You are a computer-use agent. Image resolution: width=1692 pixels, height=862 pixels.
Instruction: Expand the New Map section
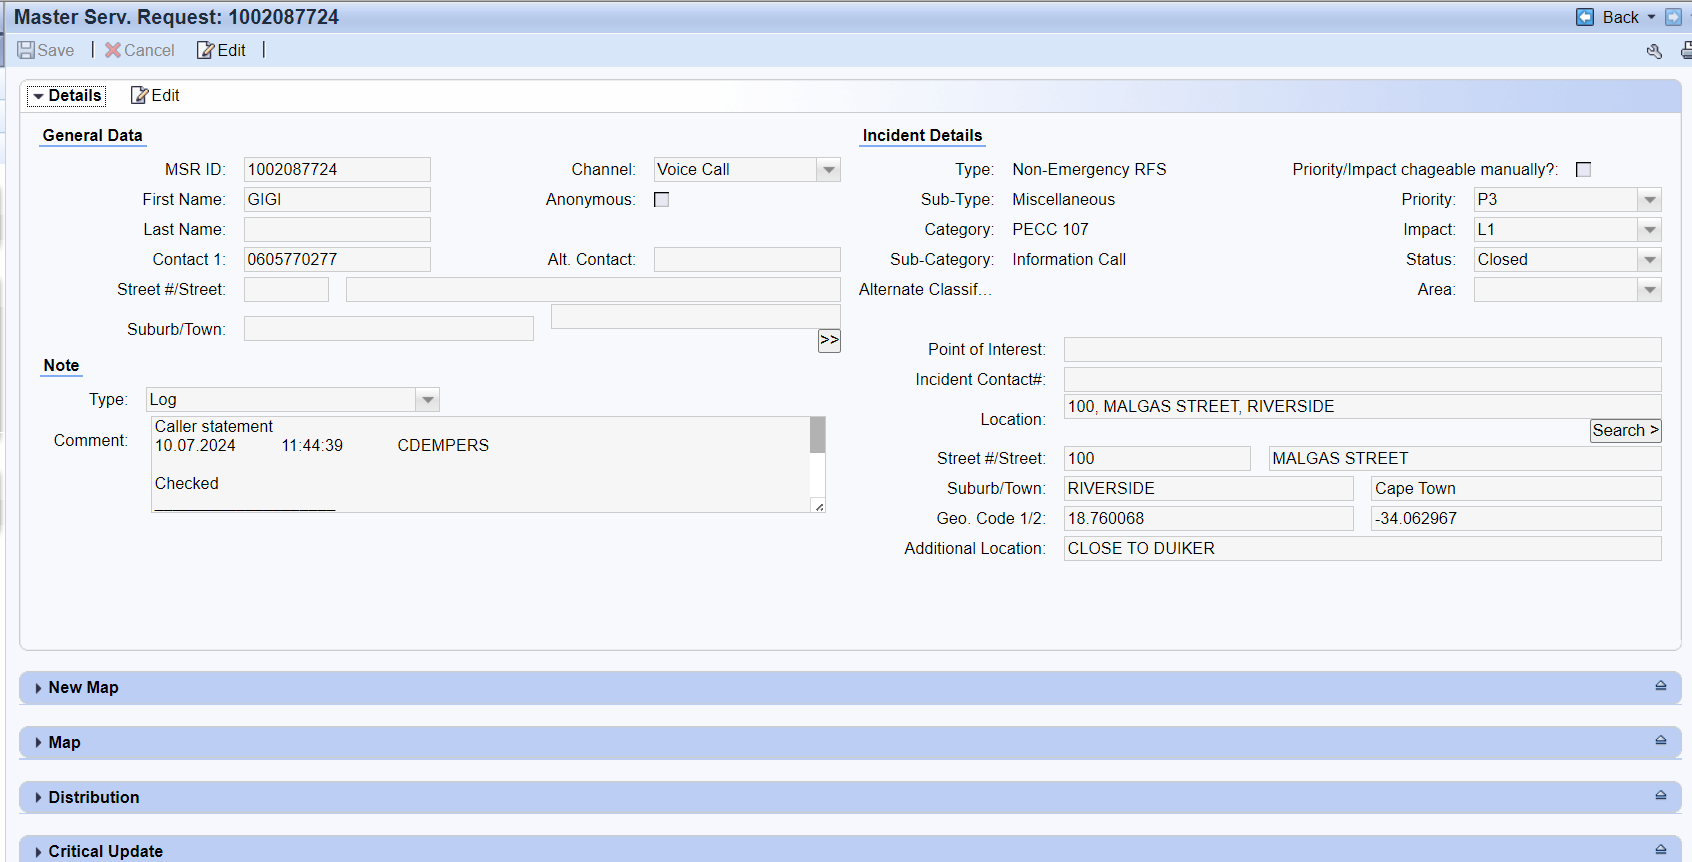(x=38, y=688)
